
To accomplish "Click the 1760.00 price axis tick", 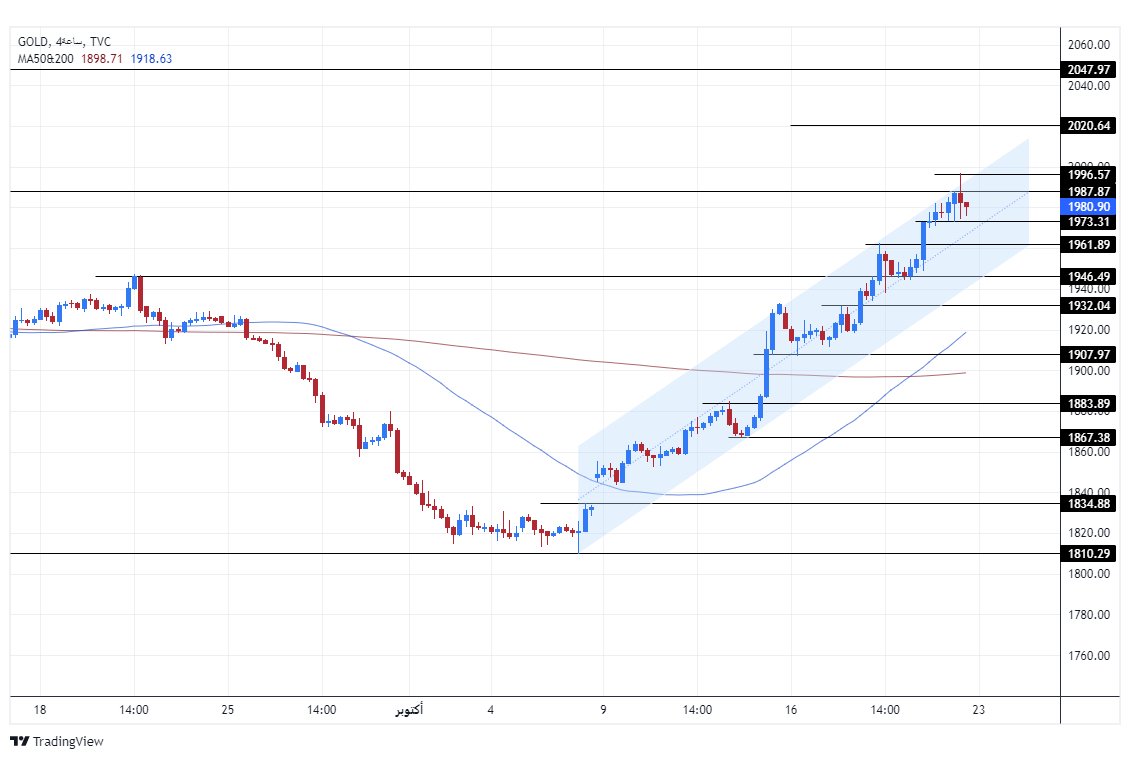I will tap(1088, 656).
